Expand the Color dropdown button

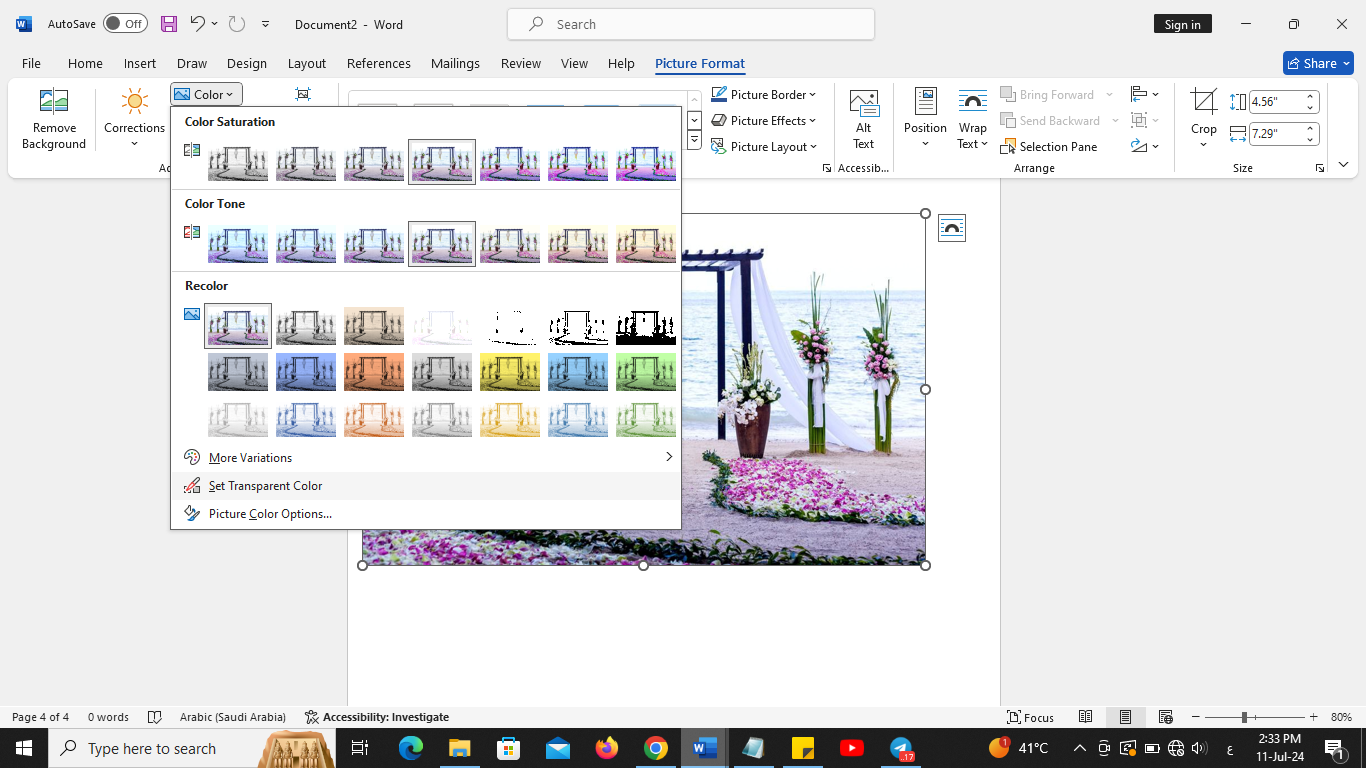[x=206, y=94]
